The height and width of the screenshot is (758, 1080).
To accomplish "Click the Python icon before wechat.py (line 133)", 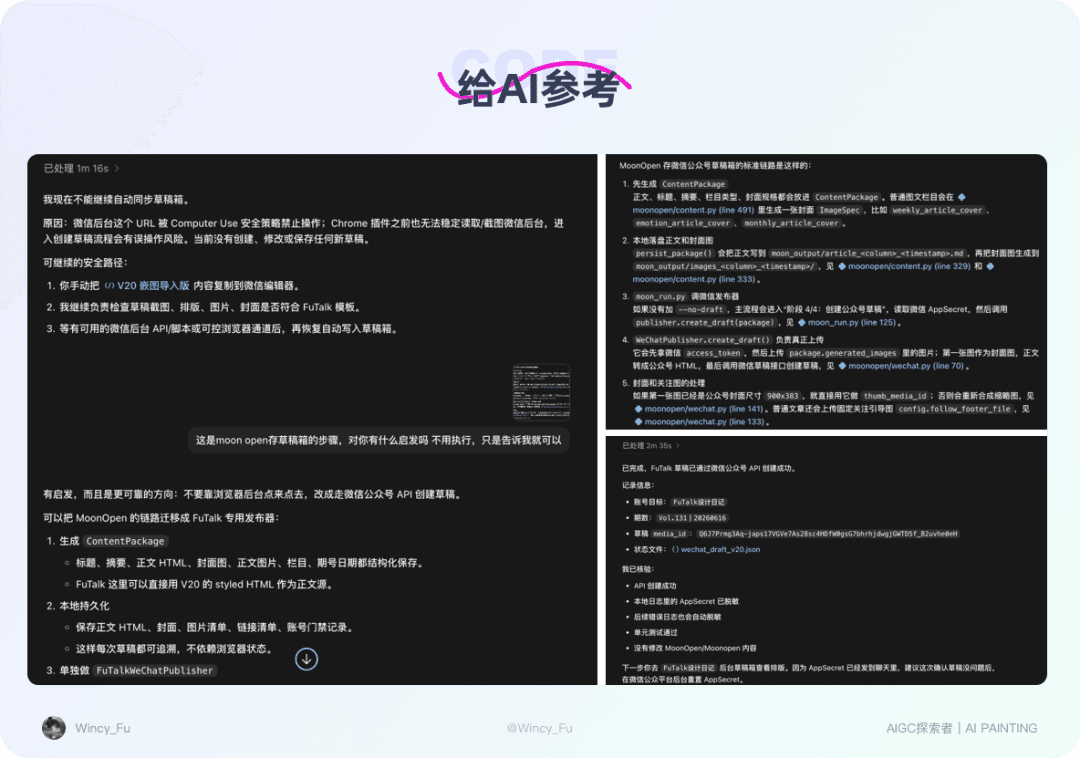I will pyautogui.click(x=638, y=422).
